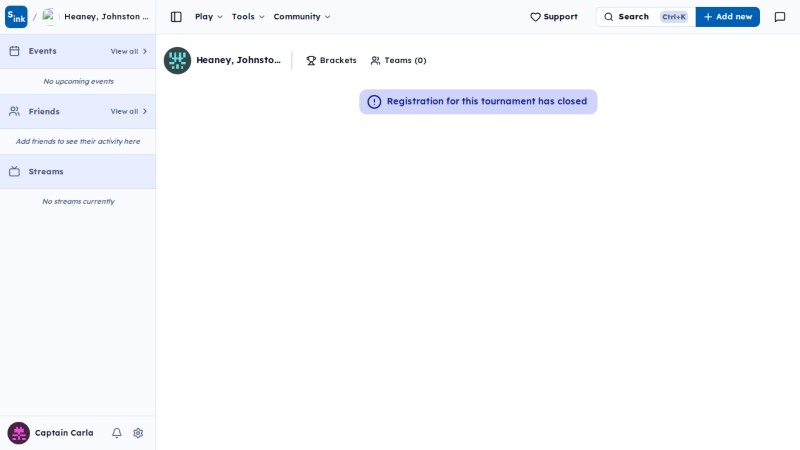Toggle the sidebar panel icon

(176, 17)
